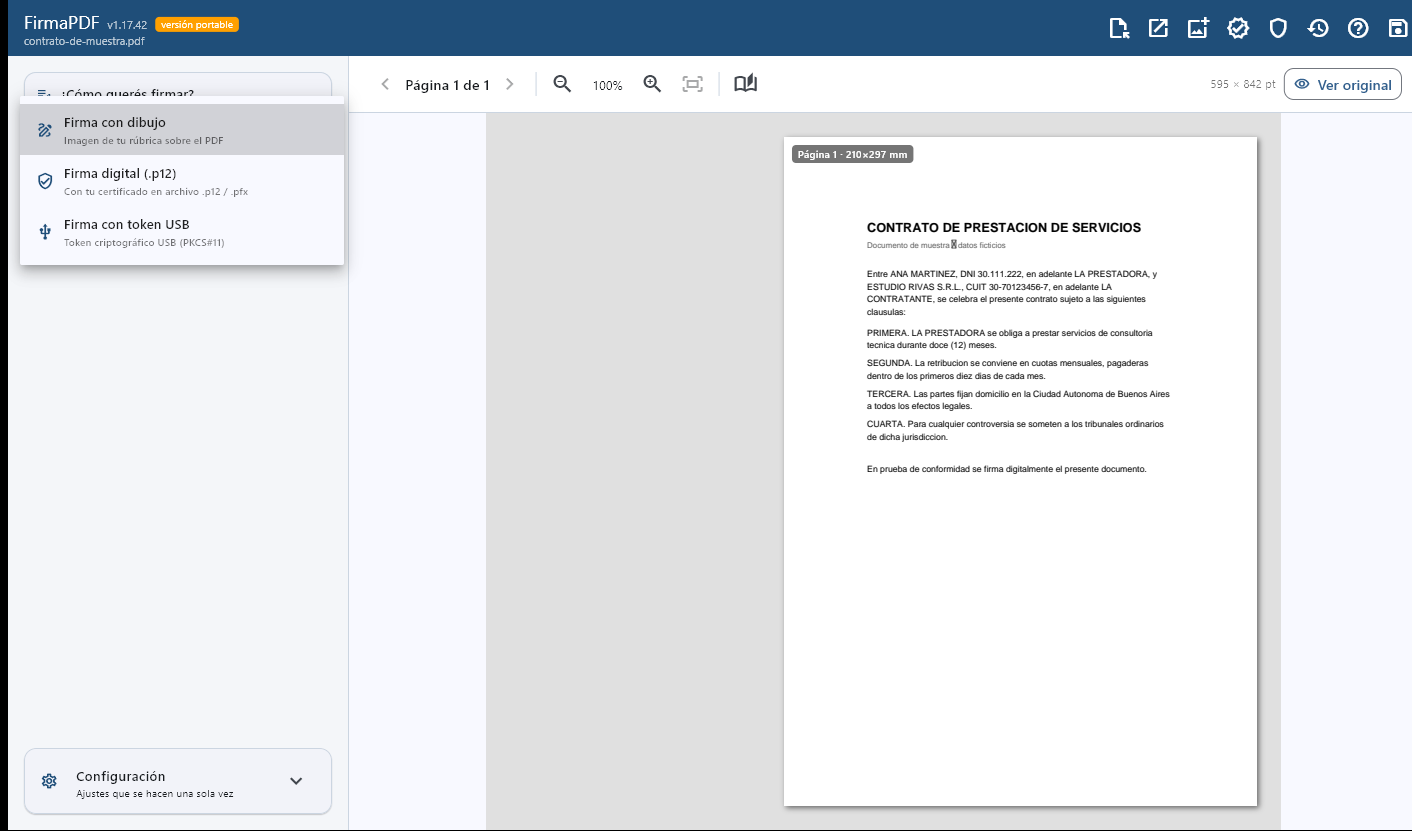
Task: Click the document-with-cursor icon in the header
Action: click(1119, 28)
